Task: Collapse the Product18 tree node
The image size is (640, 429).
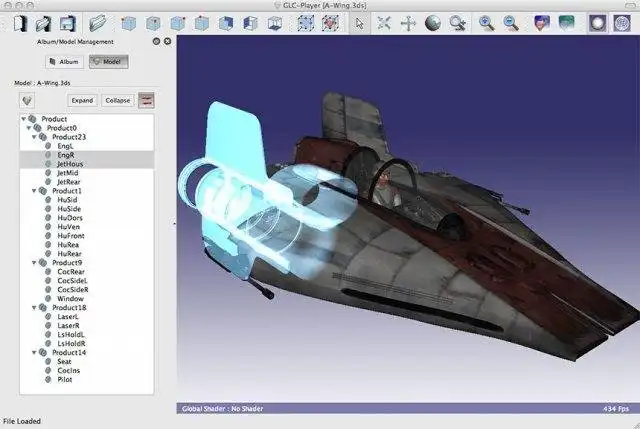Action: click(x=35, y=308)
